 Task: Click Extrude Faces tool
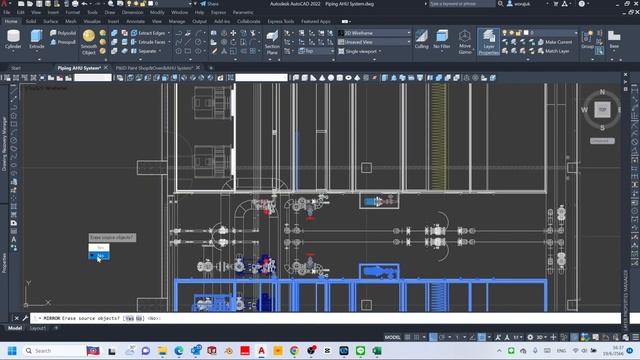click(x=148, y=42)
